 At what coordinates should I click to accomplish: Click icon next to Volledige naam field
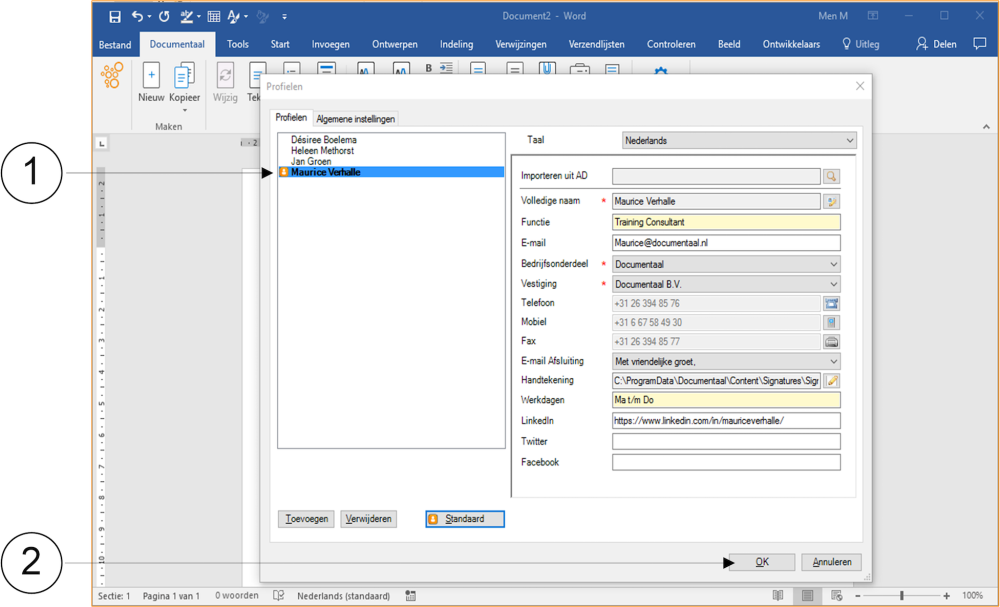(x=831, y=201)
